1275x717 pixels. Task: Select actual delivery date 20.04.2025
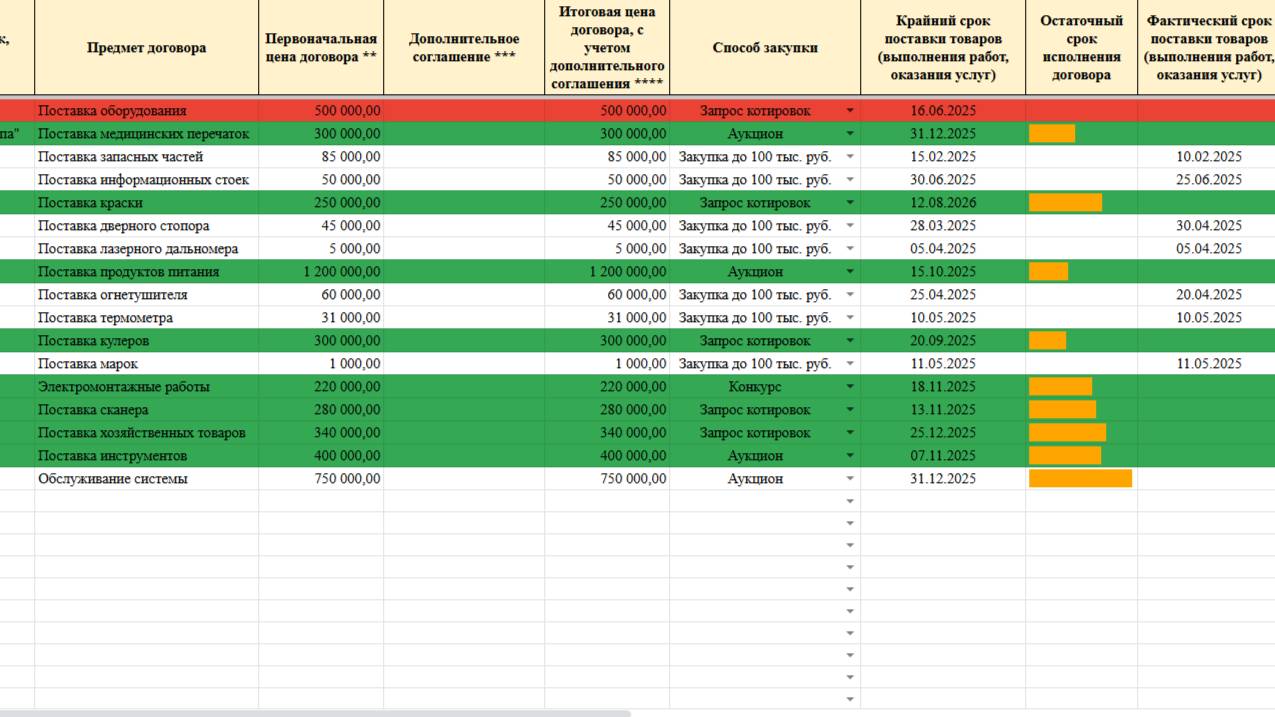coord(1207,295)
